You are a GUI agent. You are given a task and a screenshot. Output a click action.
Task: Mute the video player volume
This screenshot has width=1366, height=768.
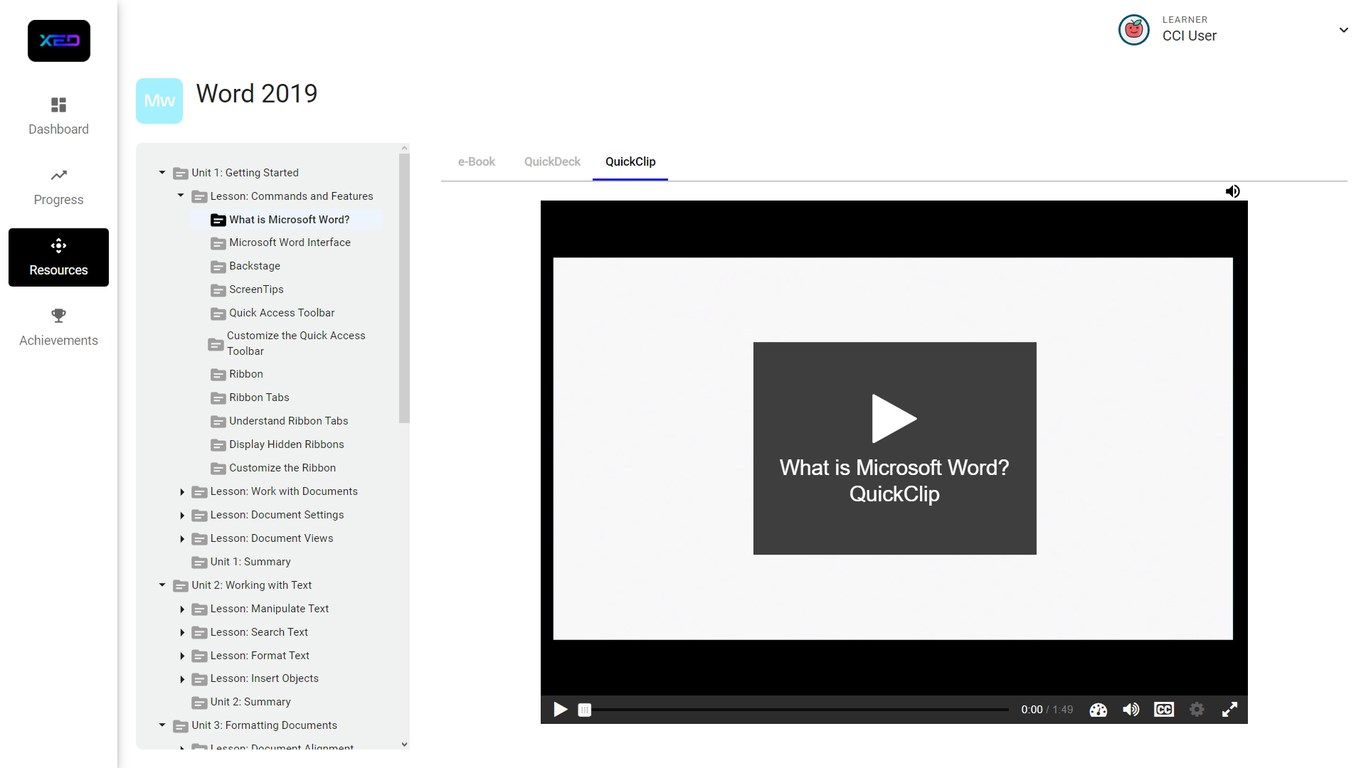click(1131, 709)
